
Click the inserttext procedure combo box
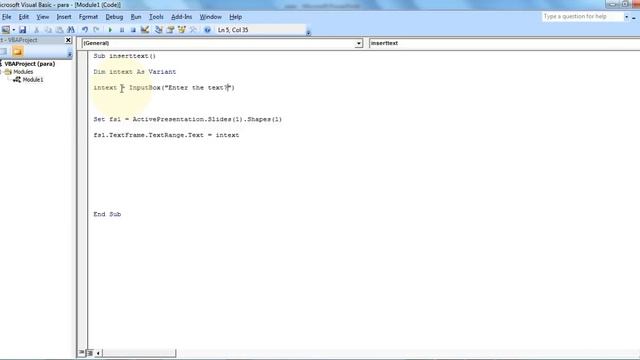(504, 43)
